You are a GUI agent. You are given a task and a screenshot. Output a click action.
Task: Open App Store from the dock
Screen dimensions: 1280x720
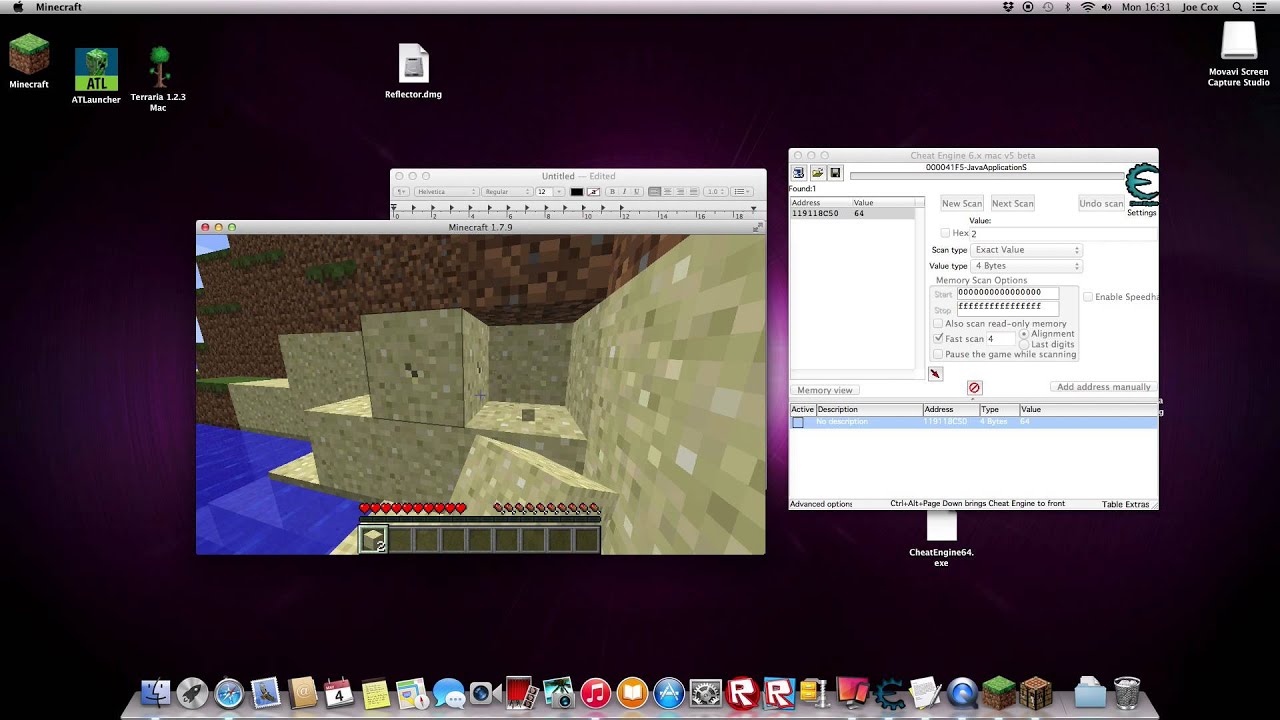[x=669, y=693]
